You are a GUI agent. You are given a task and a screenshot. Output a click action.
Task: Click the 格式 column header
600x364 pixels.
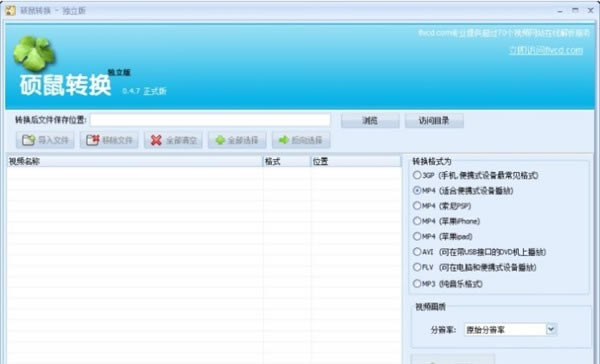(x=286, y=162)
